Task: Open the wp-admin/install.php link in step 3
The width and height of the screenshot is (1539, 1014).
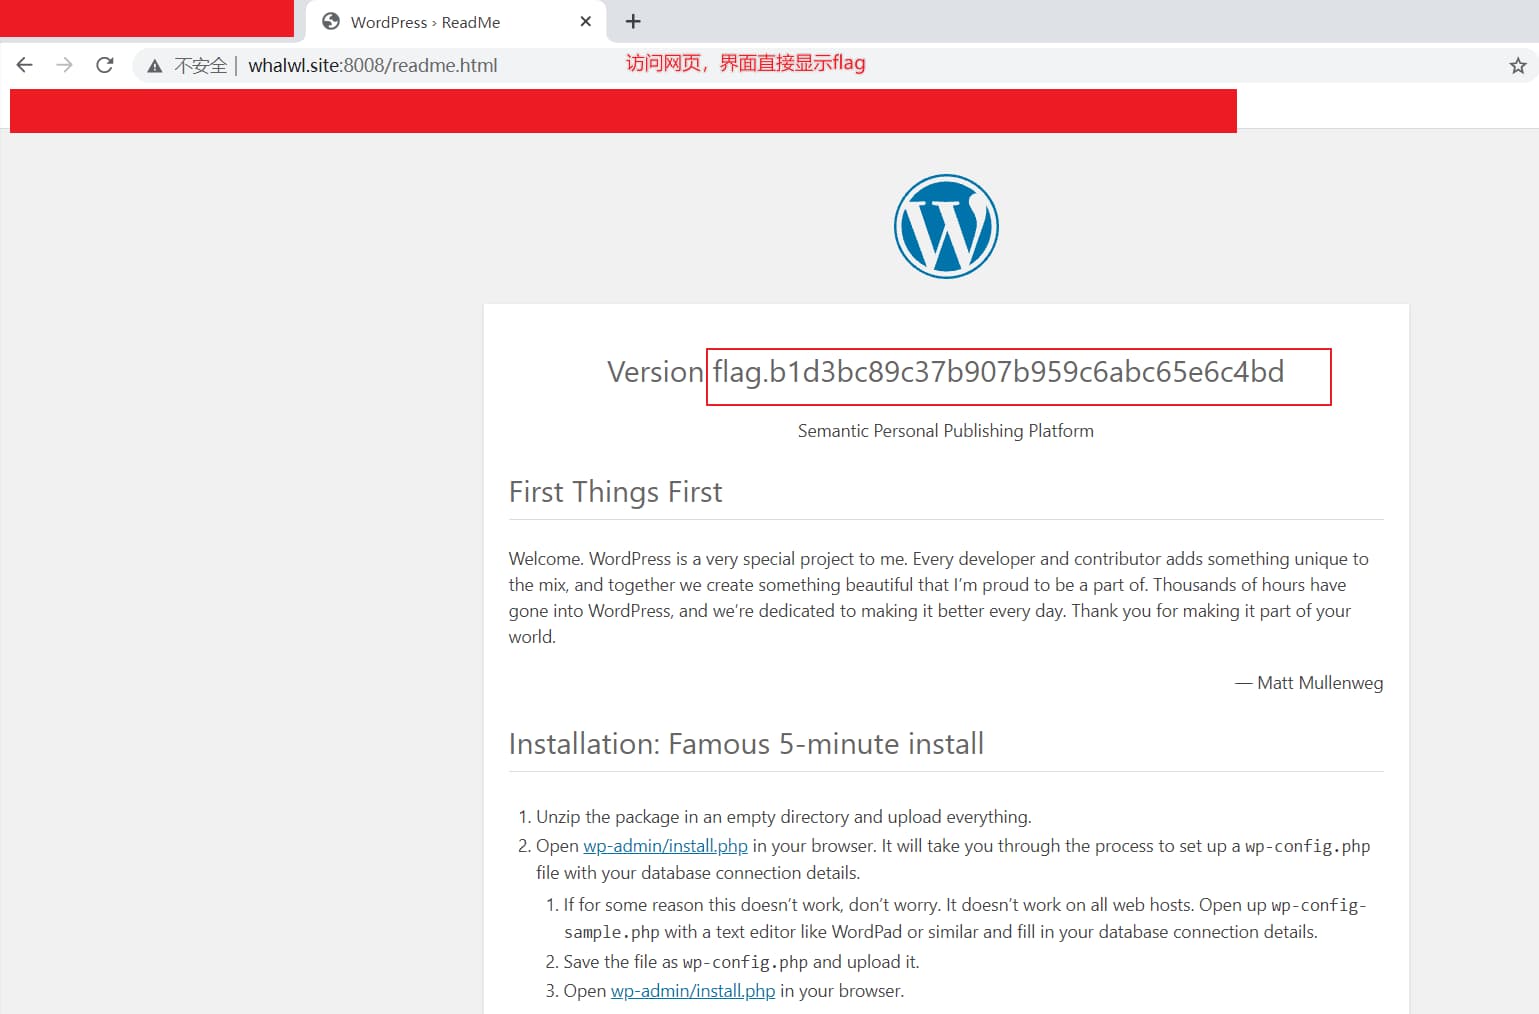Action: pyautogui.click(x=693, y=991)
